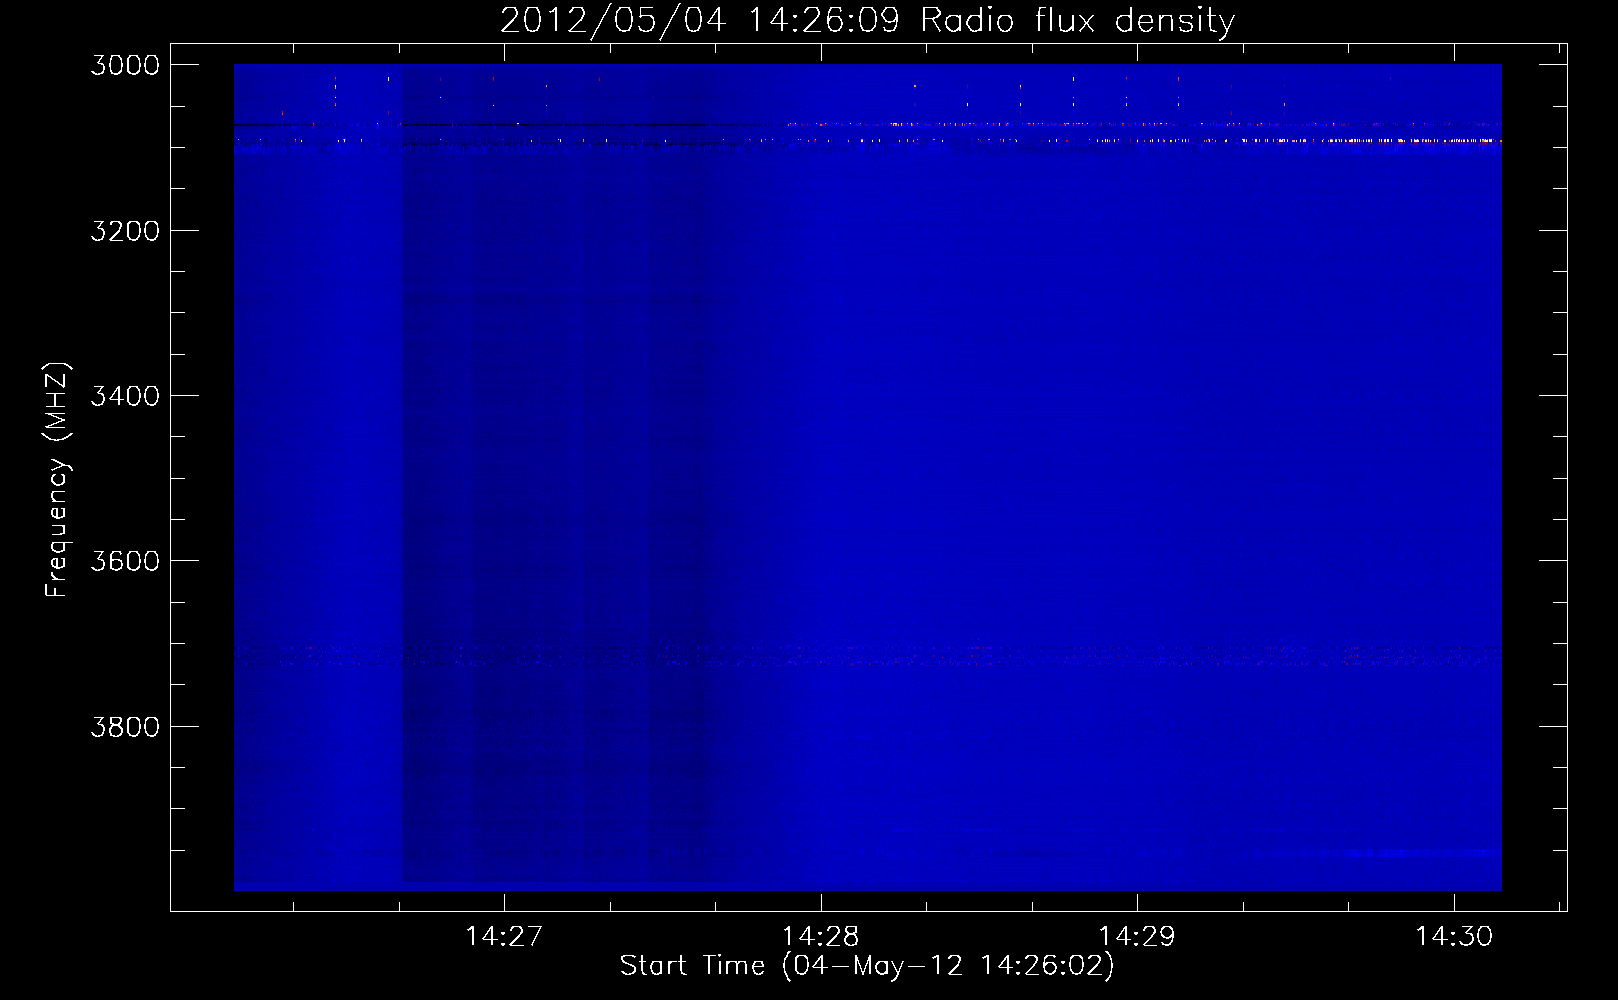Click the 14:27 time tick label
The width and height of the screenshot is (1618, 1000).
504,936
